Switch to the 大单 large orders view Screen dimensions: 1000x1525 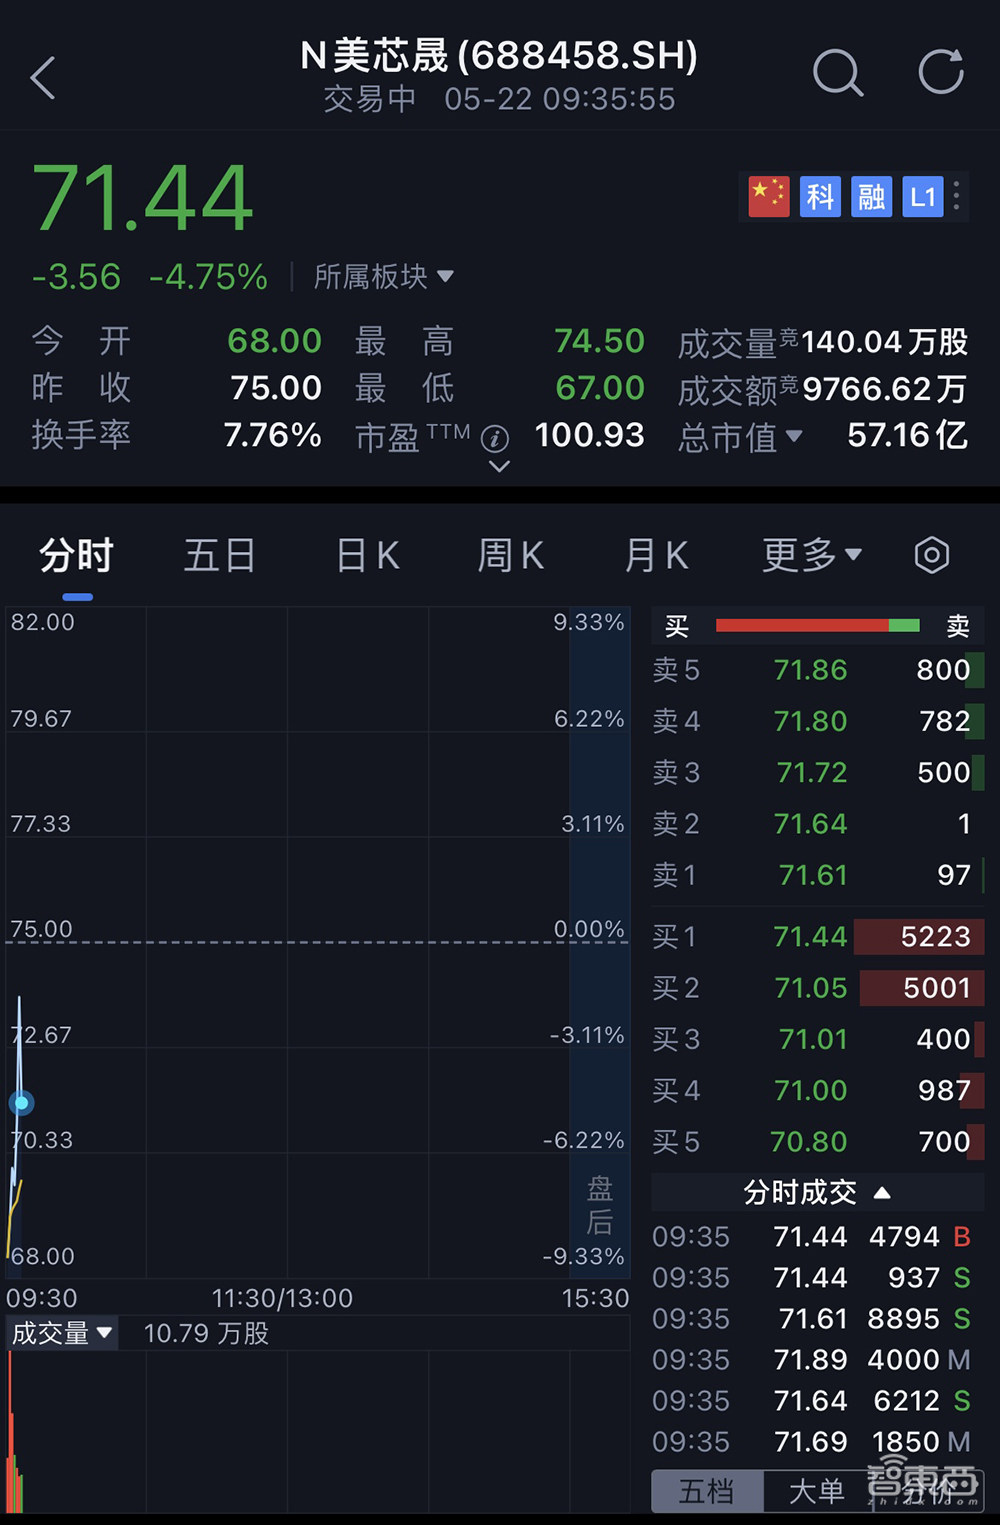(816, 1490)
